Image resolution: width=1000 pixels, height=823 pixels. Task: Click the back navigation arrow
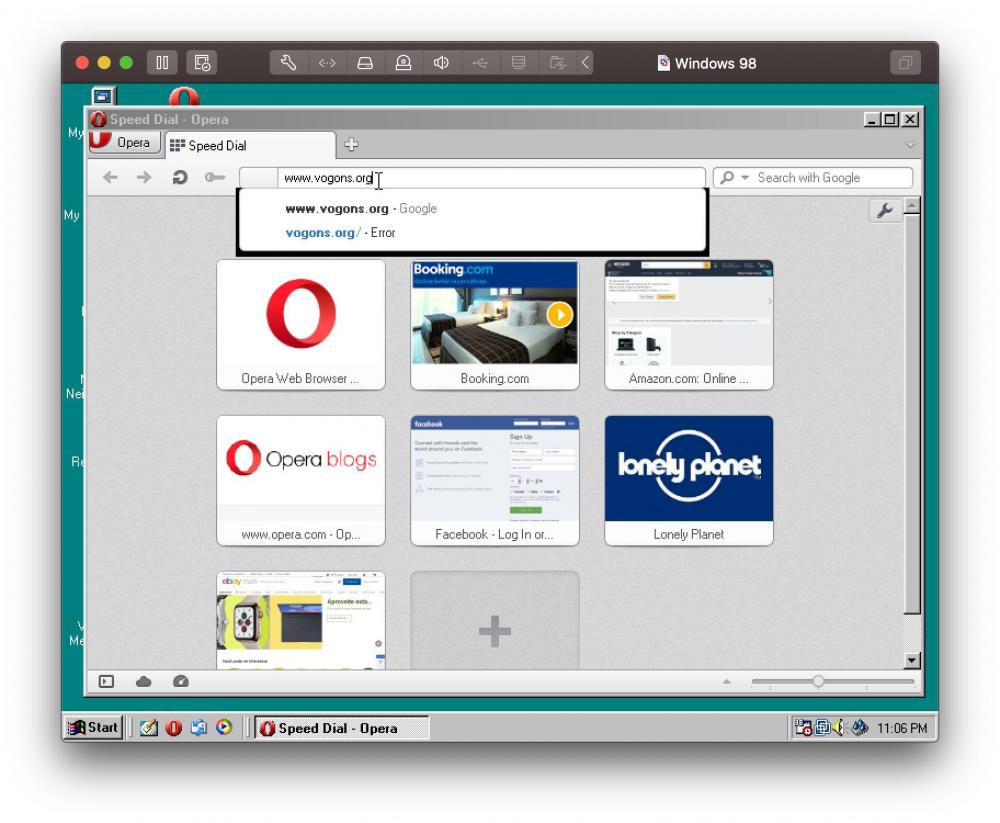pos(110,178)
